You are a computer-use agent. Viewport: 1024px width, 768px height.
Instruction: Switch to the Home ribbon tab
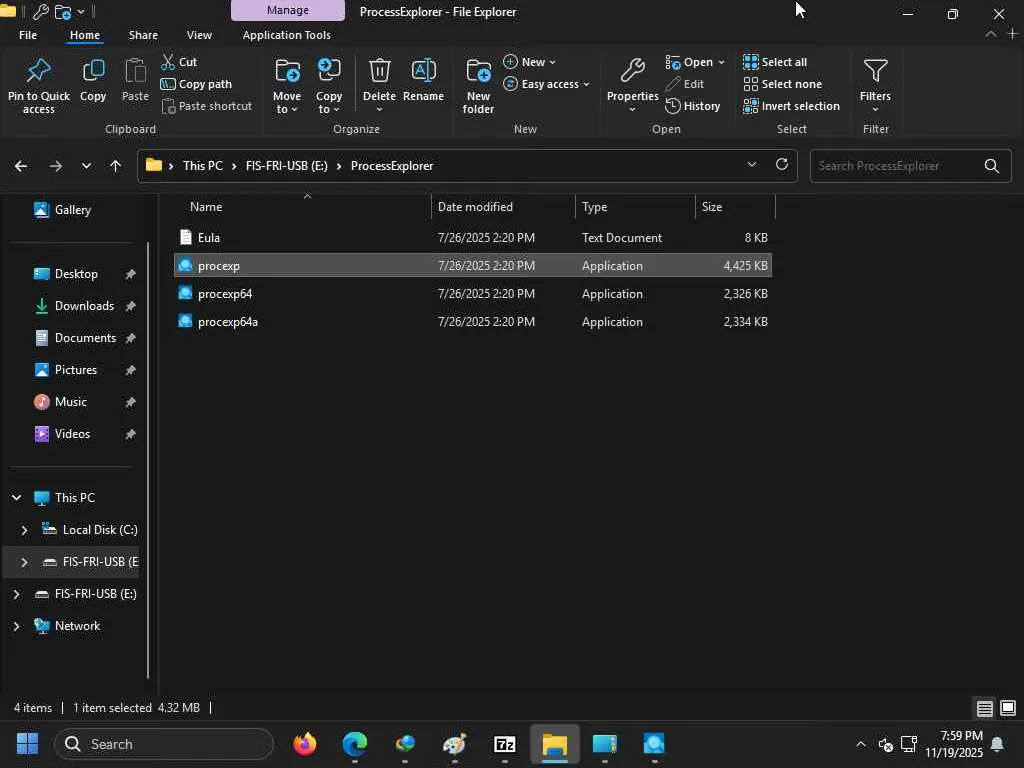85,35
